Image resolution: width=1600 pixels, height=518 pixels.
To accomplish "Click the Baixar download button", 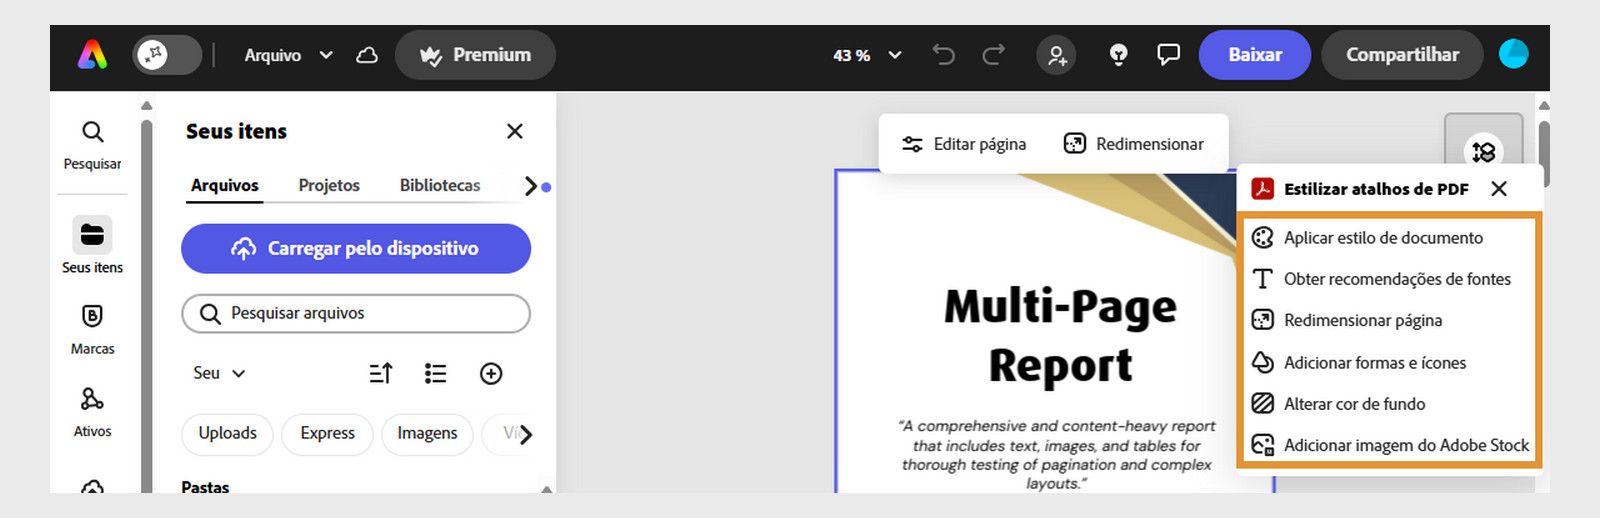I will pyautogui.click(x=1255, y=55).
